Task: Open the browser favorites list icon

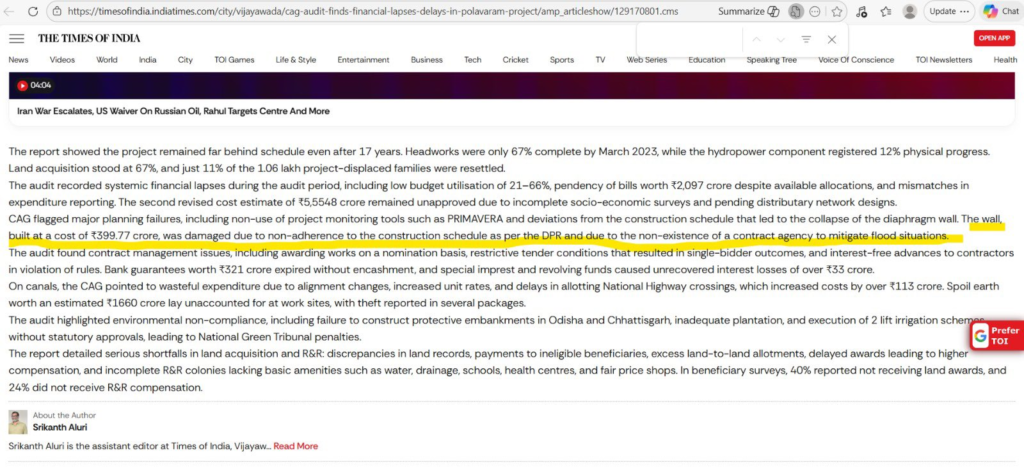Action: coord(885,11)
